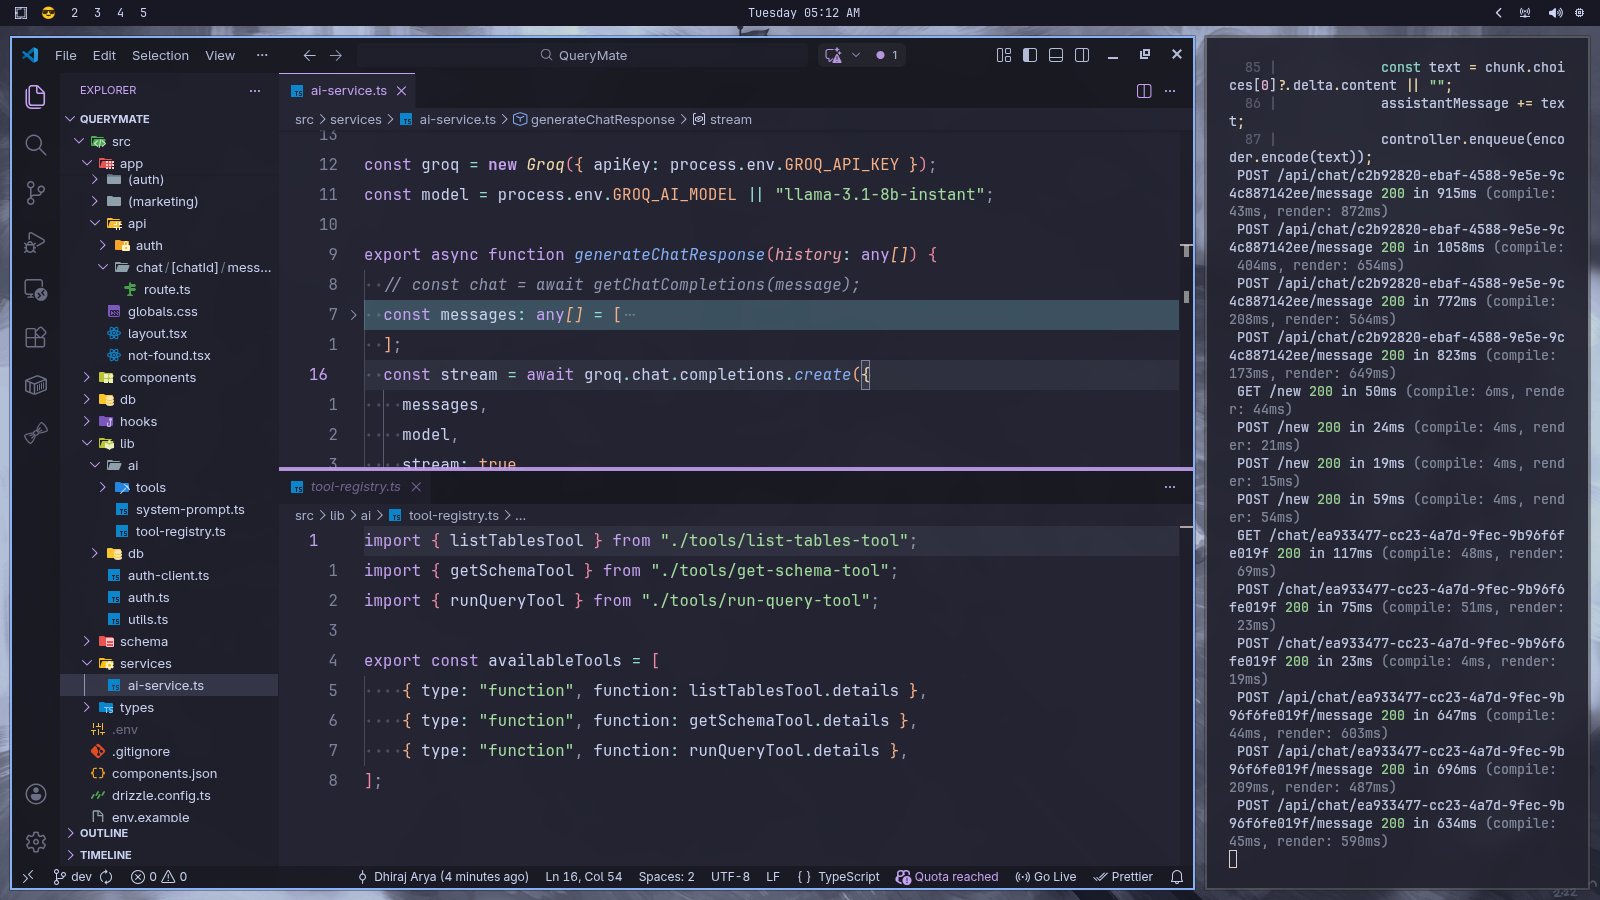The width and height of the screenshot is (1600, 900).
Task: Split the editor right
Action: pyautogui.click(x=1144, y=91)
